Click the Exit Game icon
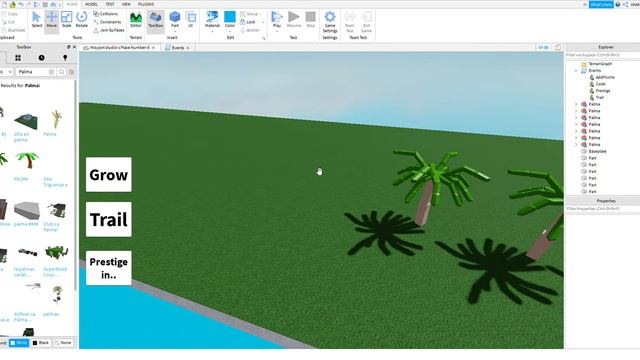The height and width of the screenshot is (360, 640). [x=366, y=22]
